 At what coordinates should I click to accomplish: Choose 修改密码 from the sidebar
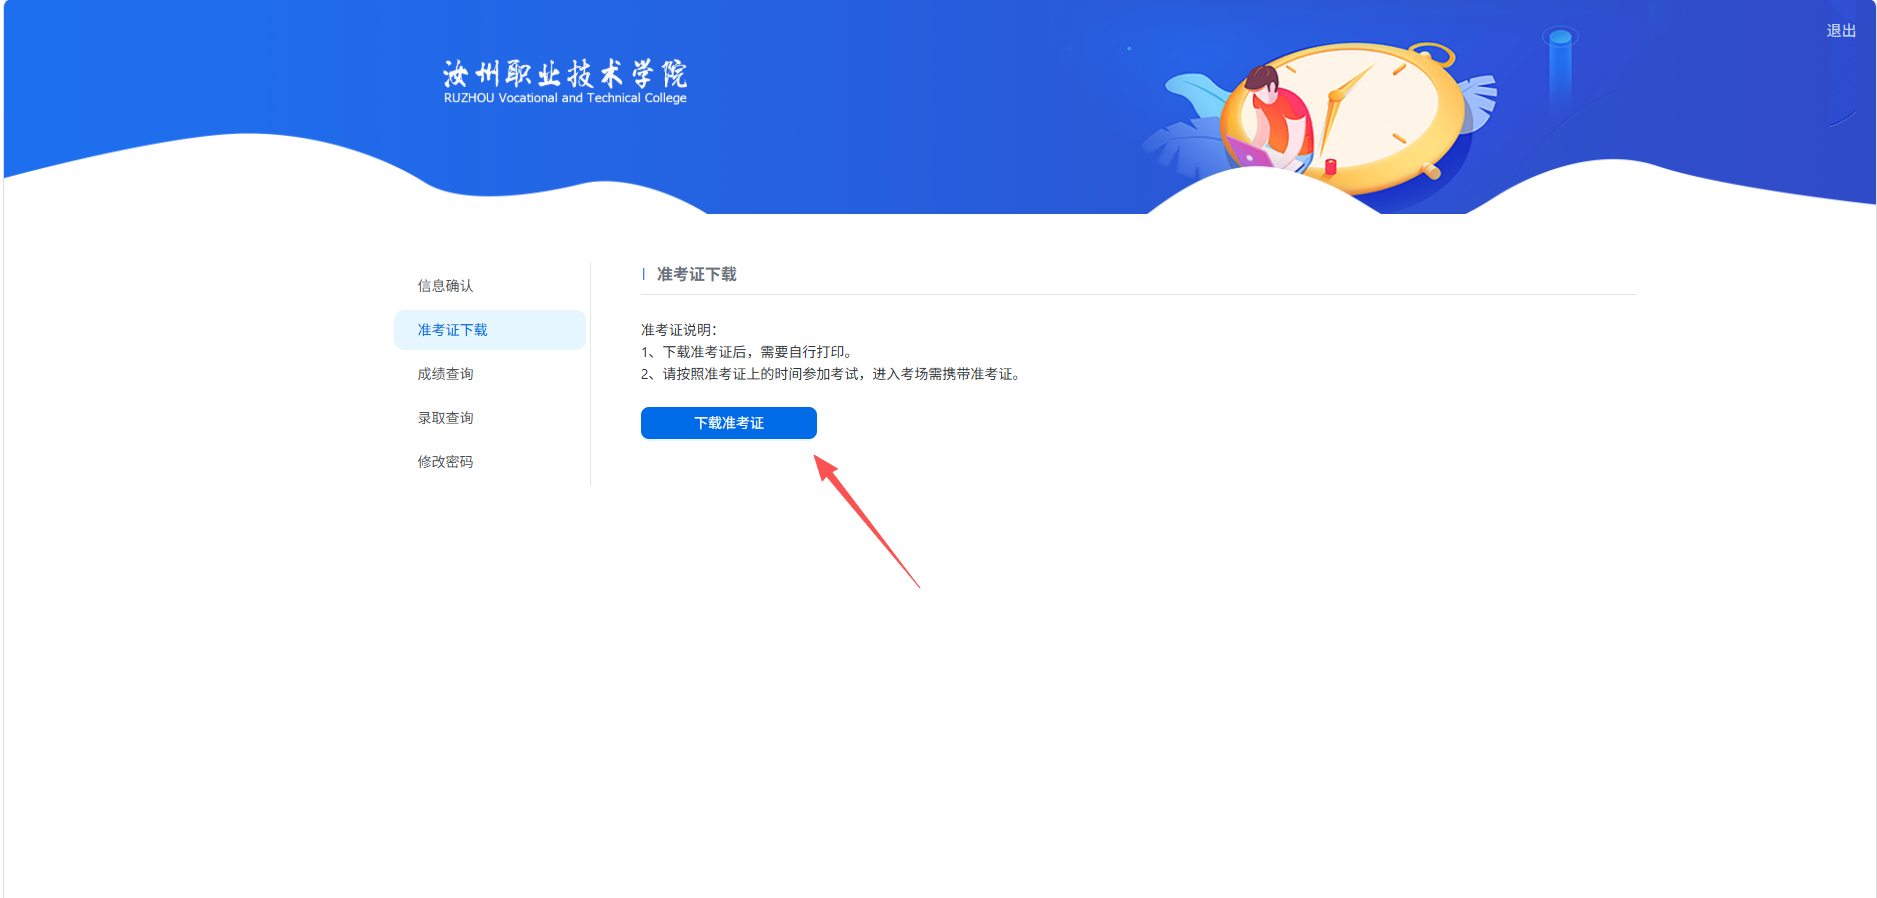pos(446,462)
